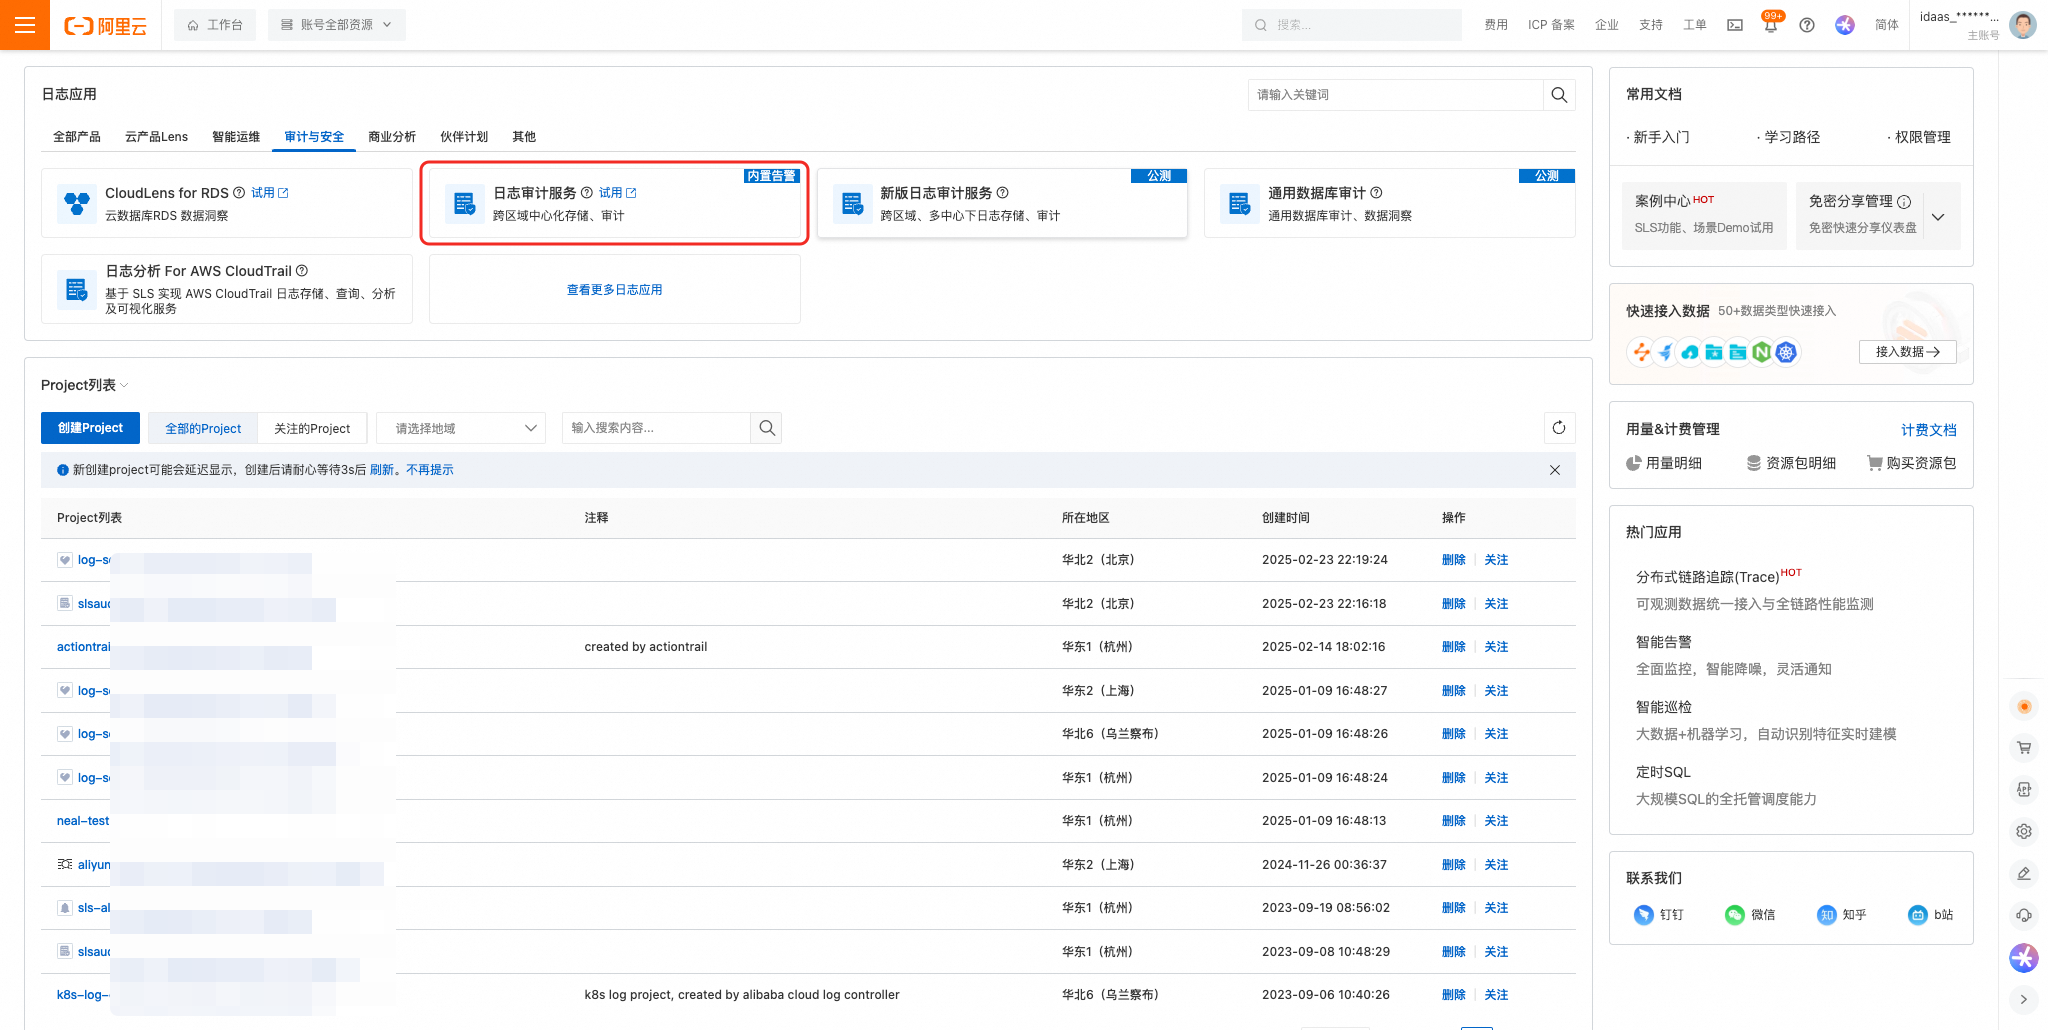Image resolution: width=2048 pixels, height=1030 pixels.
Task: Open the 日志审计服务 application card
Action: [x=614, y=204]
